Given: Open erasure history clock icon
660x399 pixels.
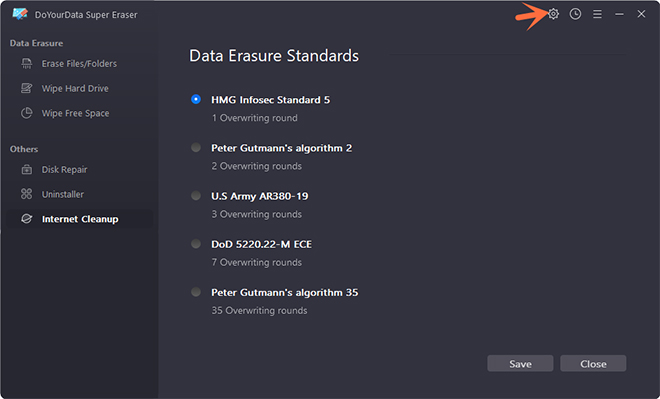Looking at the screenshot, I should pyautogui.click(x=575, y=14).
